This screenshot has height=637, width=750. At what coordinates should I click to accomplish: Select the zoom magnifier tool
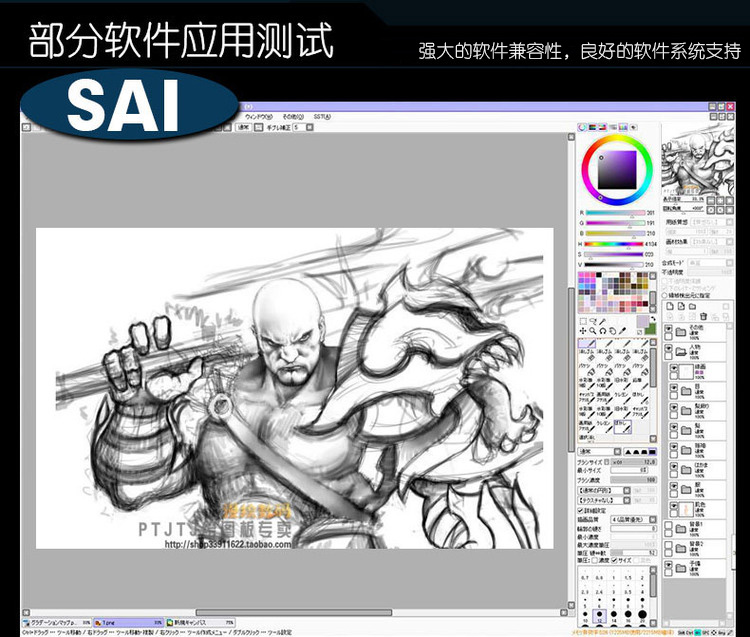(x=593, y=330)
